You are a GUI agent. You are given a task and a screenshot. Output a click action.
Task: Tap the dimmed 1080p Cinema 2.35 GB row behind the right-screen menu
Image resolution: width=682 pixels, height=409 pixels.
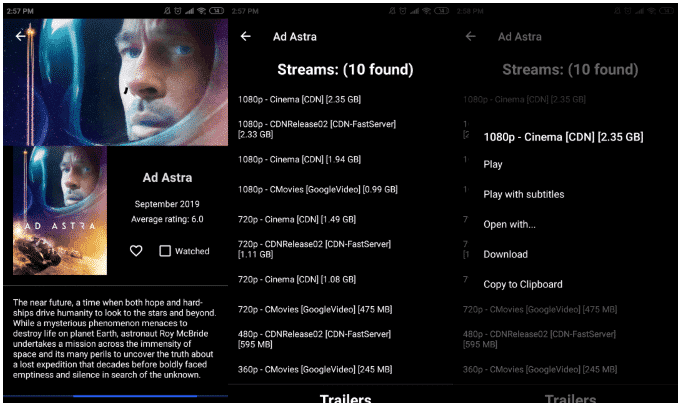pos(524,100)
